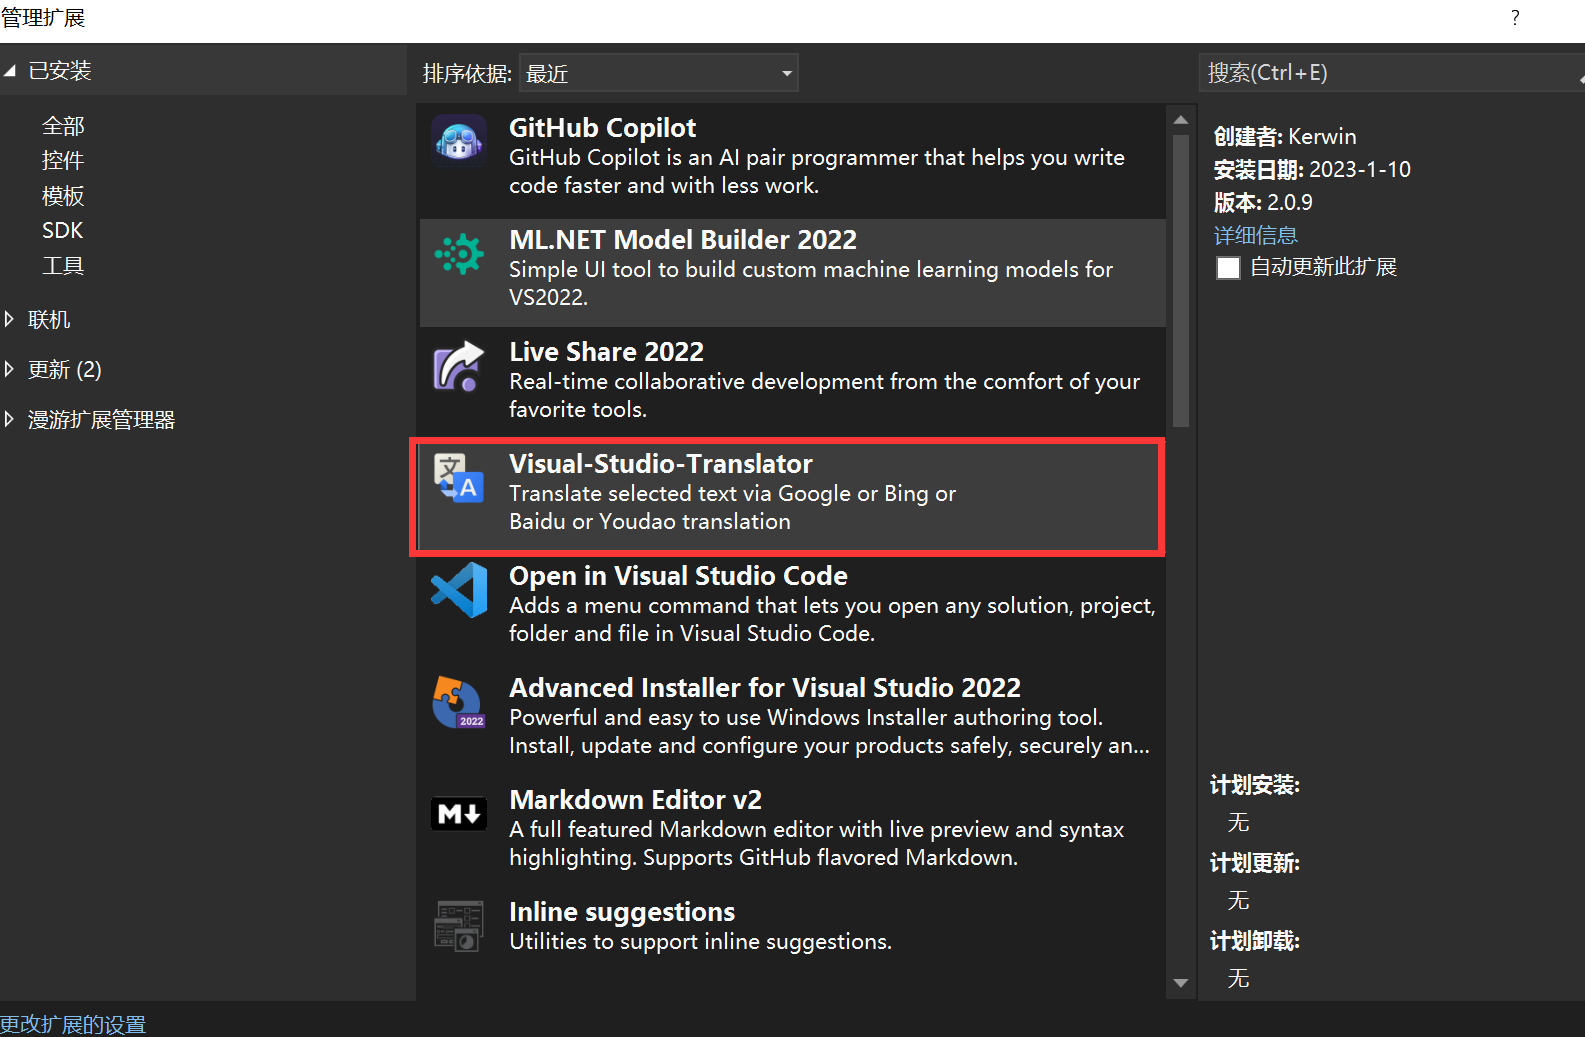This screenshot has height=1037, width=1585.
Task: Click the GitHub Copilot extension icon
Action: tap(459, 140)
